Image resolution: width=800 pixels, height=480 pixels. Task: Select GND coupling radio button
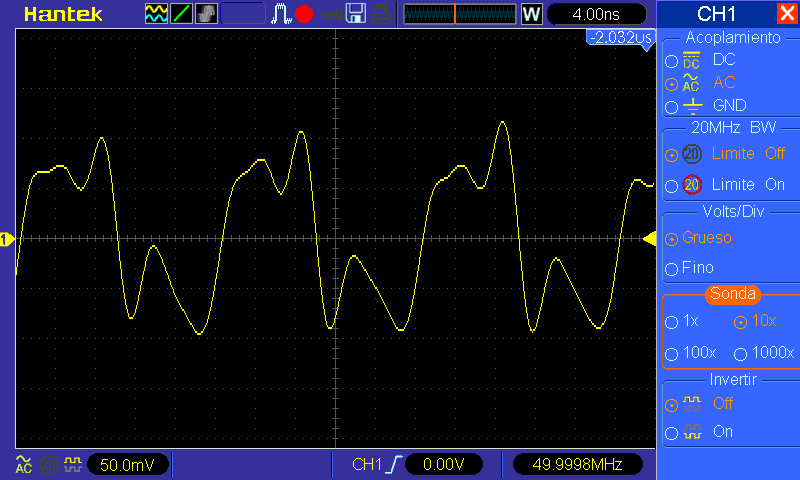(x=671, y=107)
